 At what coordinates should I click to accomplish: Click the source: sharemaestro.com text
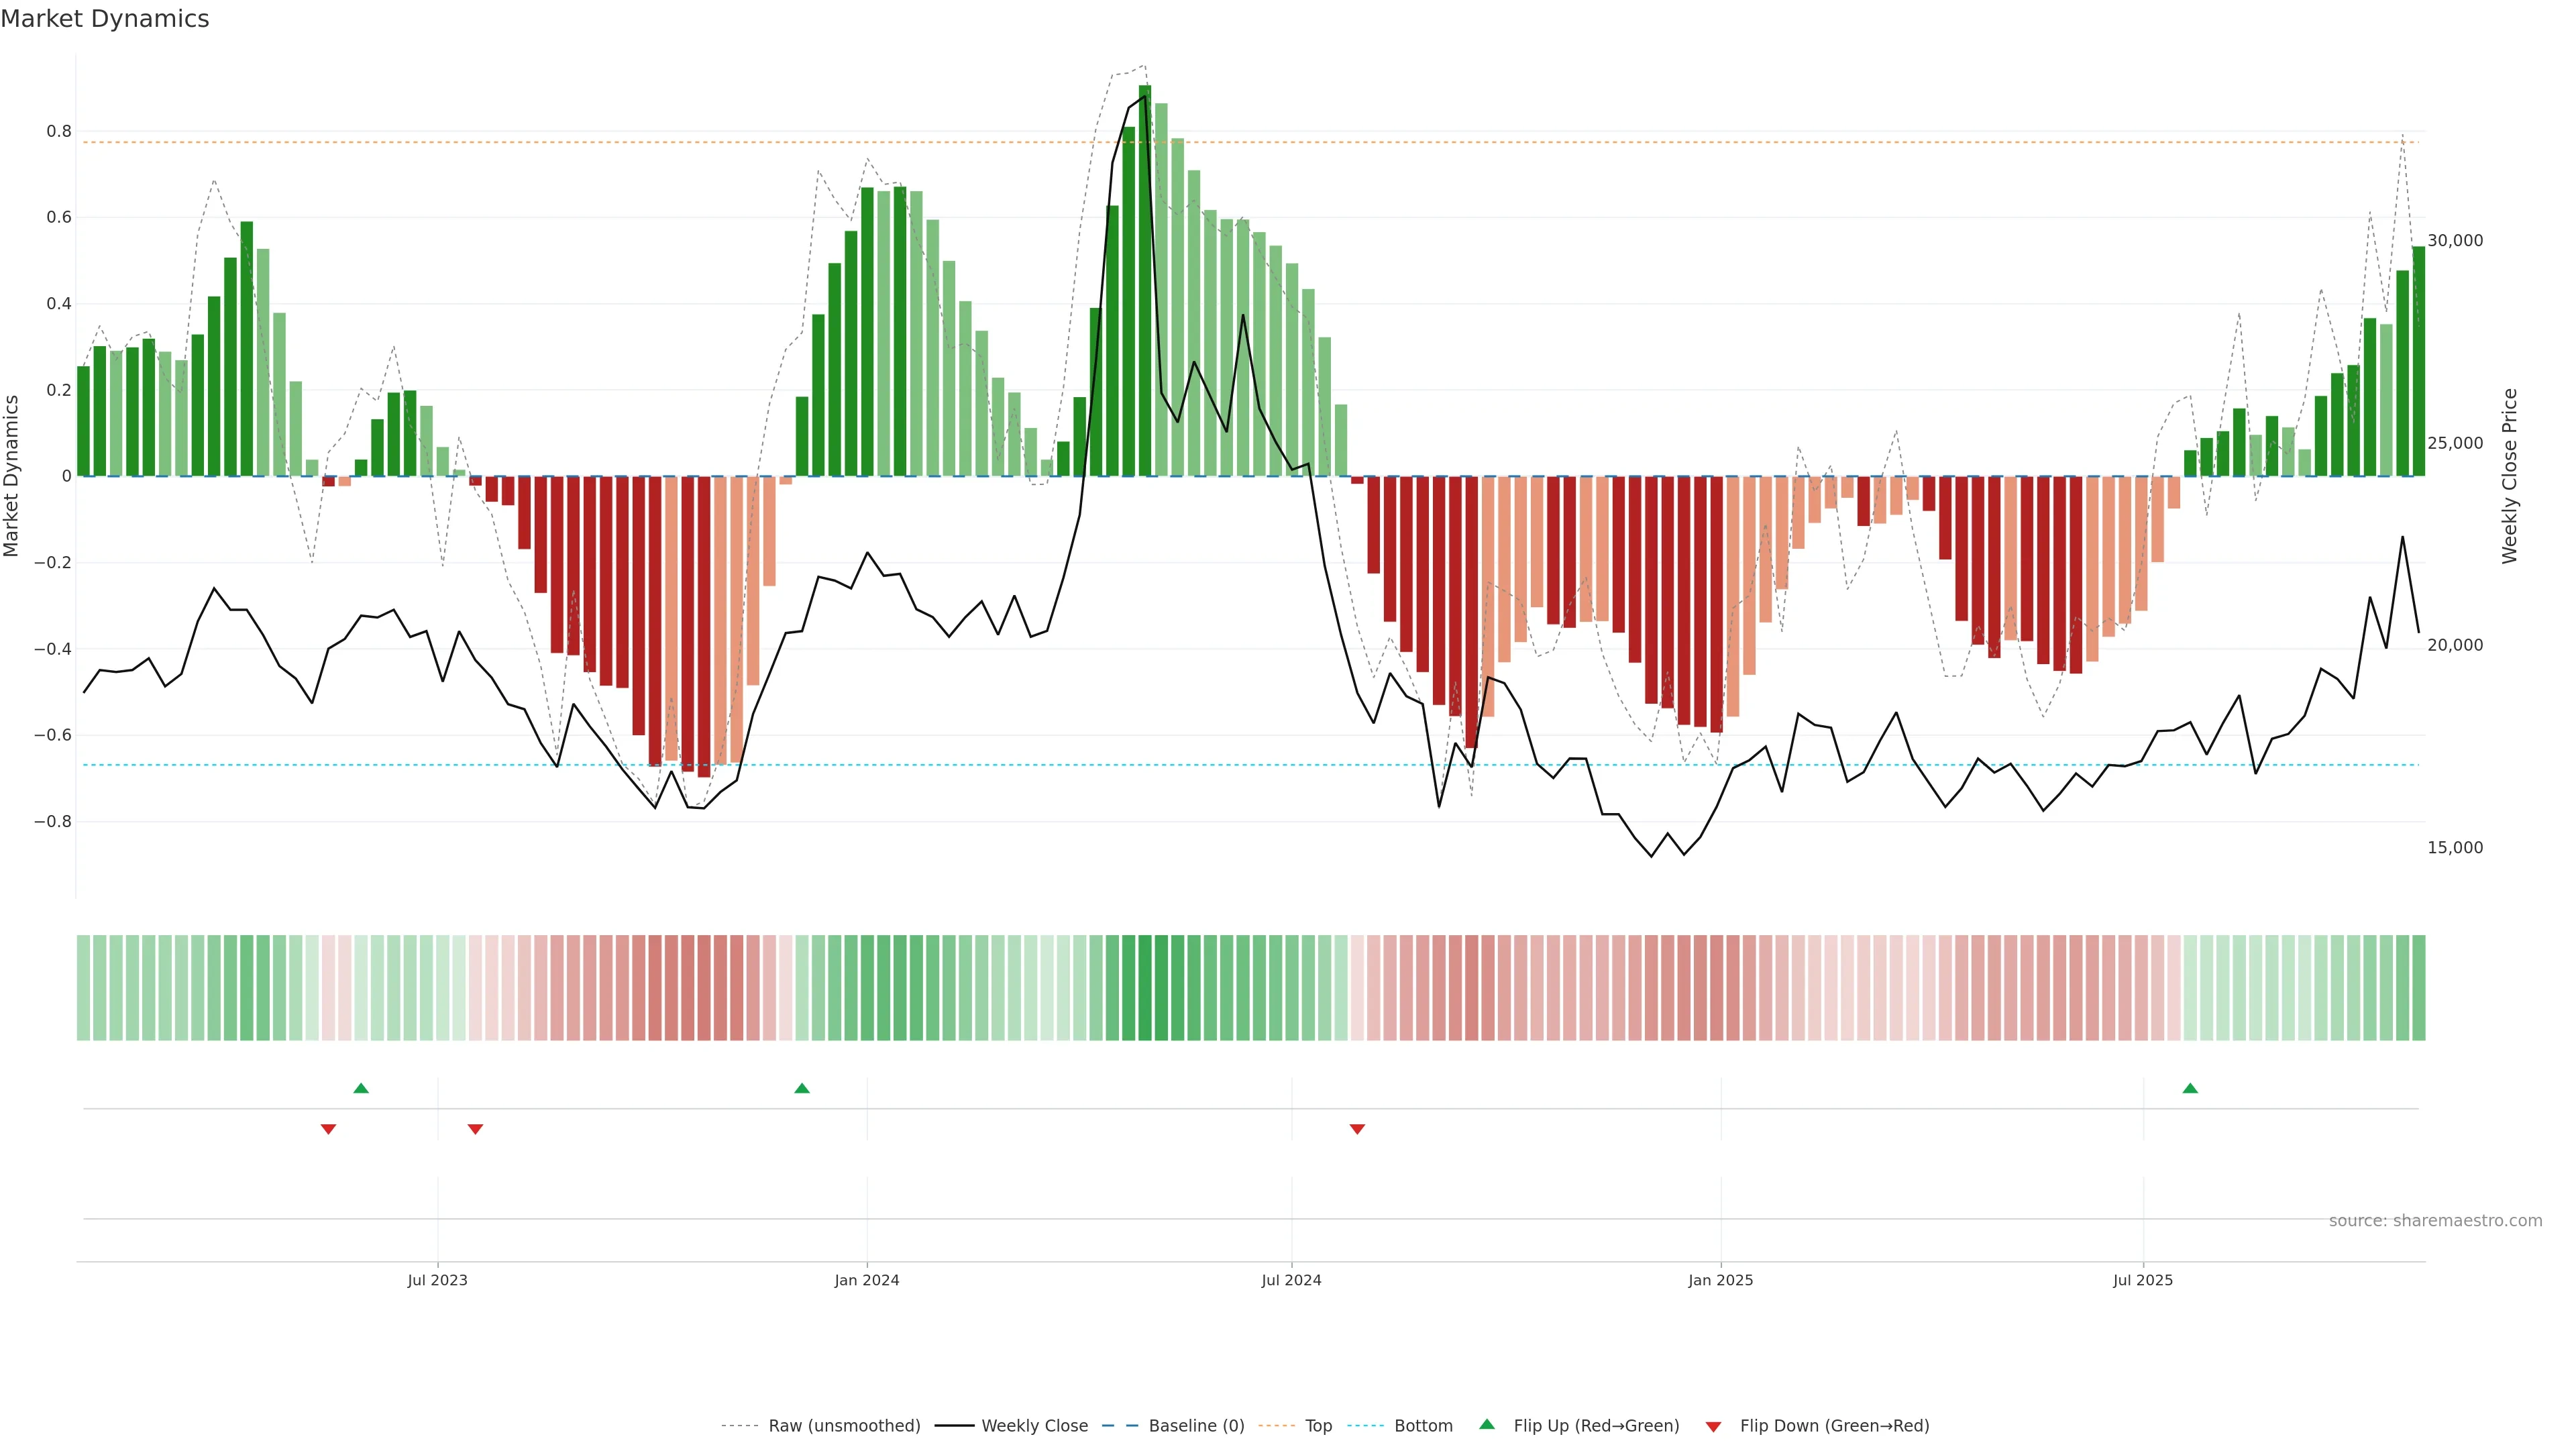2435,1221
